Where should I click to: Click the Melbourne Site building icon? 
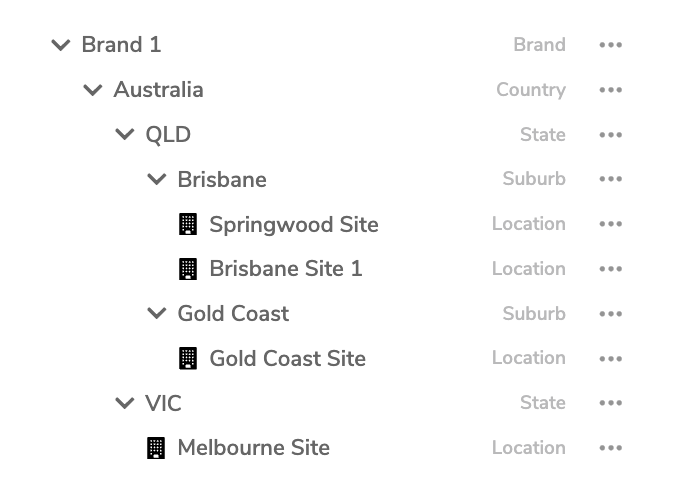click(x=156, y=448)
